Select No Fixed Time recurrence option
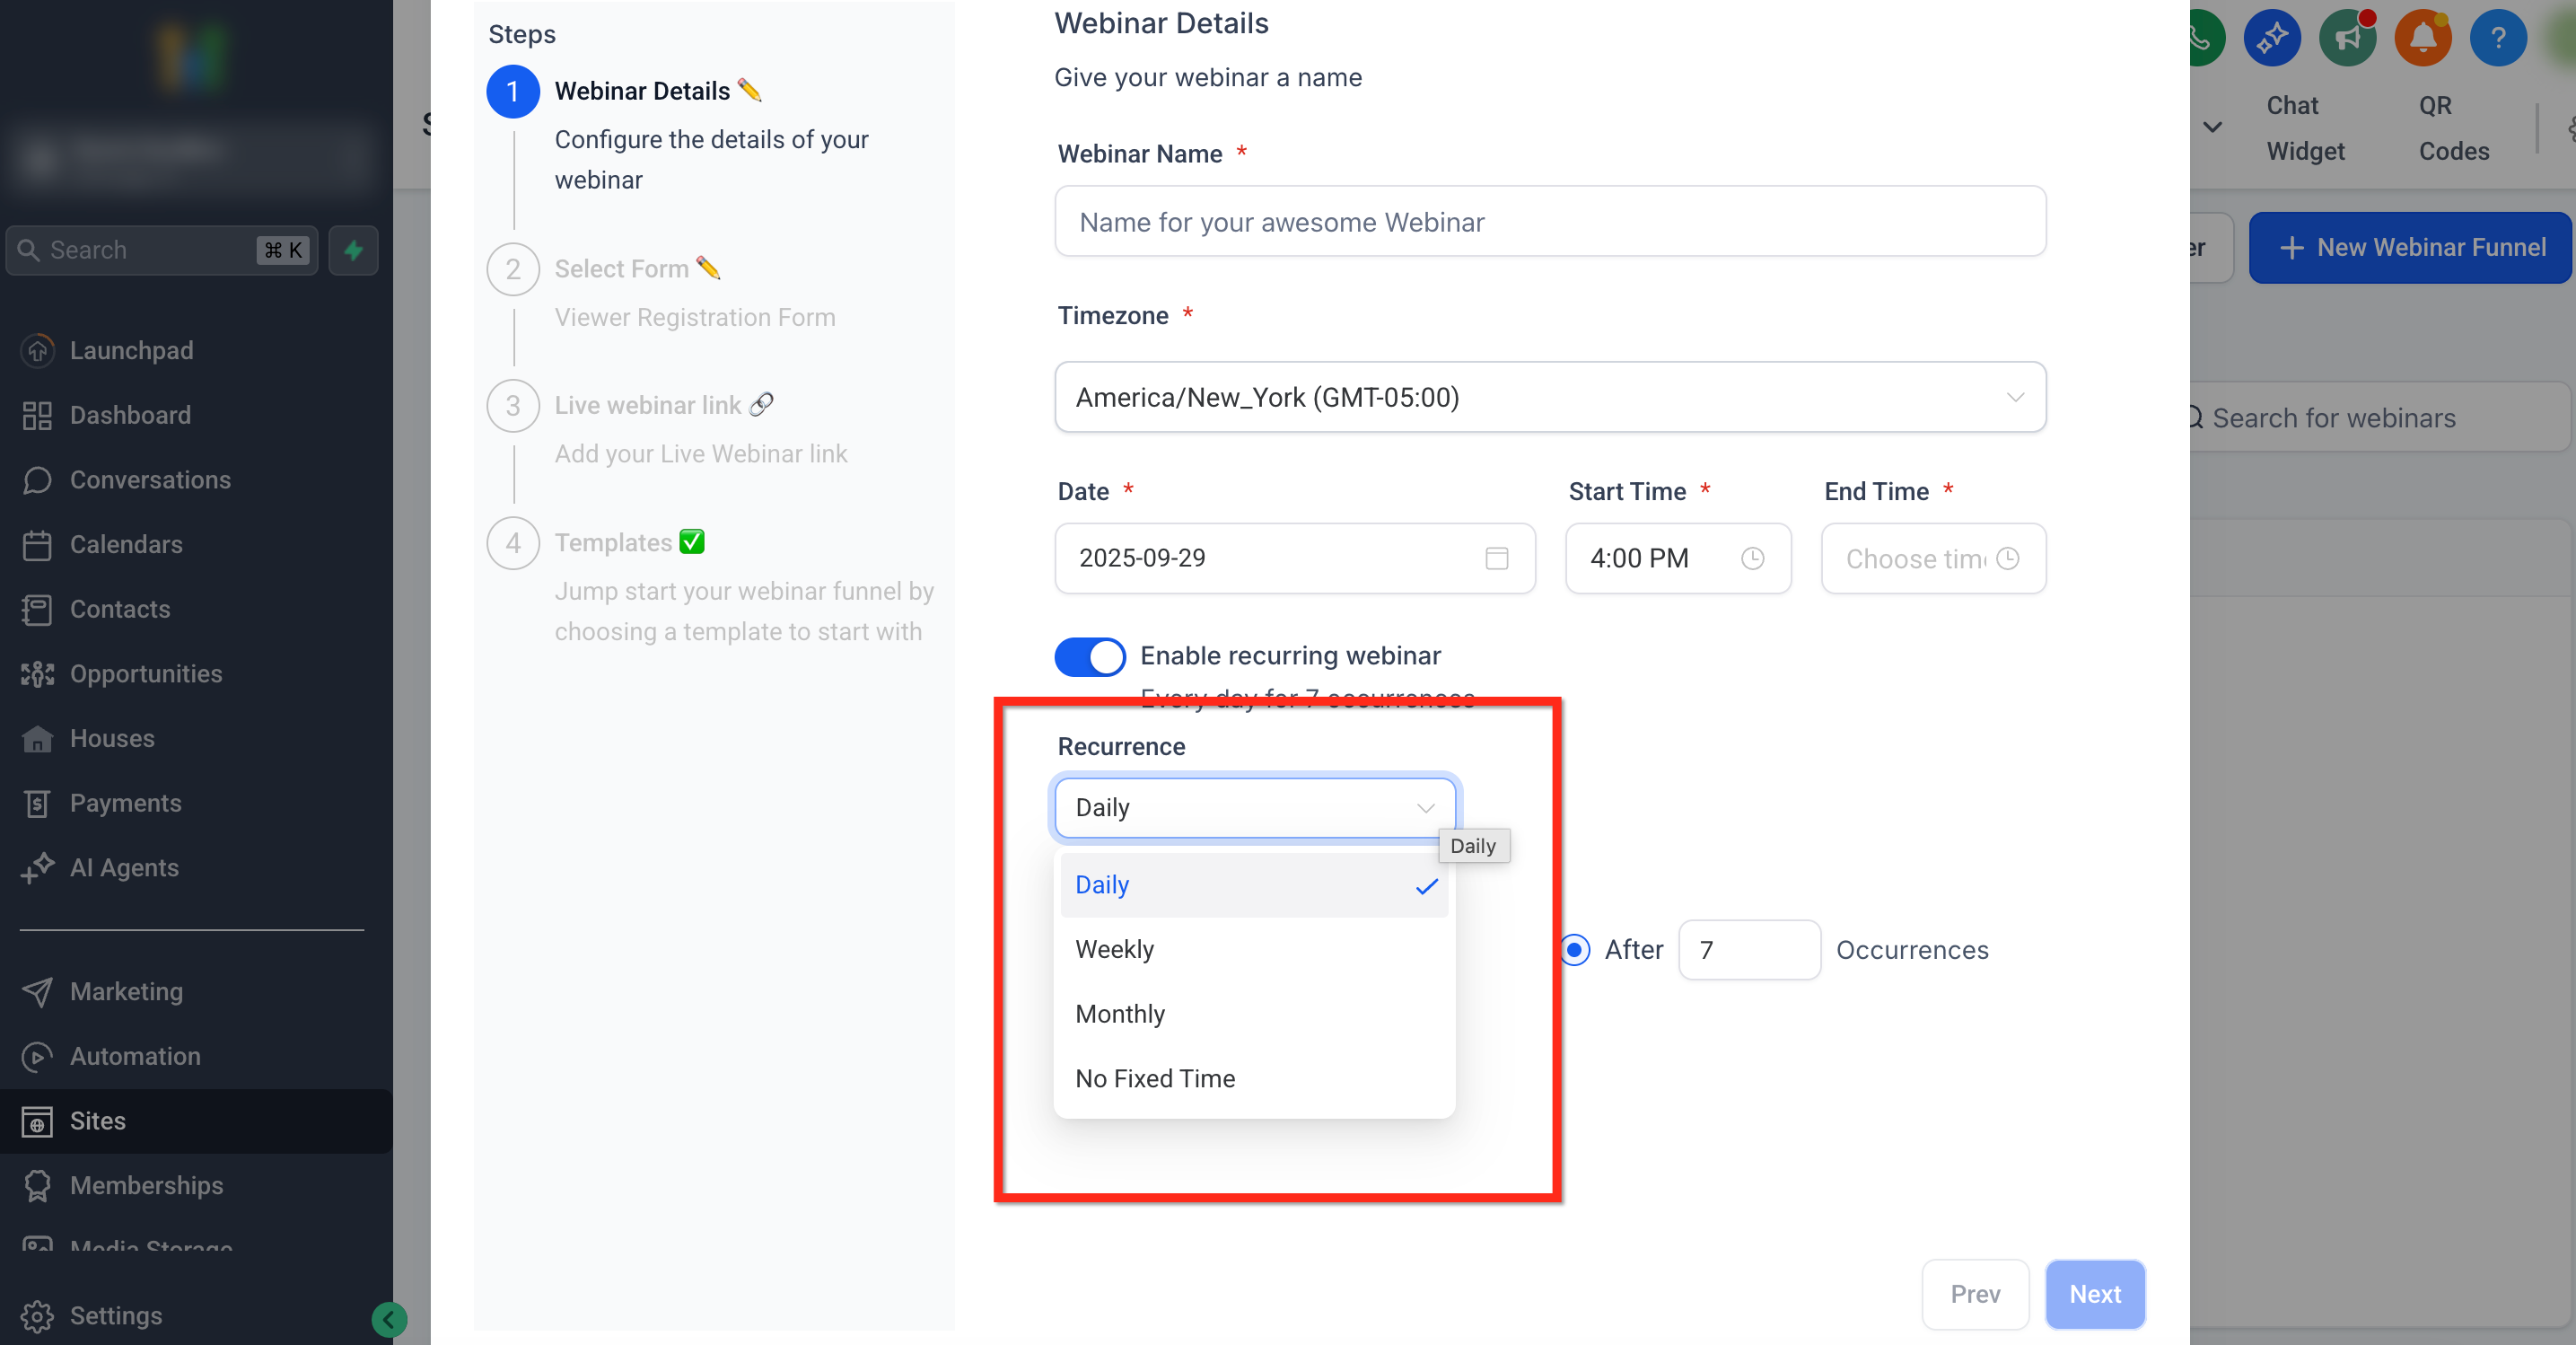Image resolution: width=2576 pixels, height=1345 pixels. point(1155,1078)
